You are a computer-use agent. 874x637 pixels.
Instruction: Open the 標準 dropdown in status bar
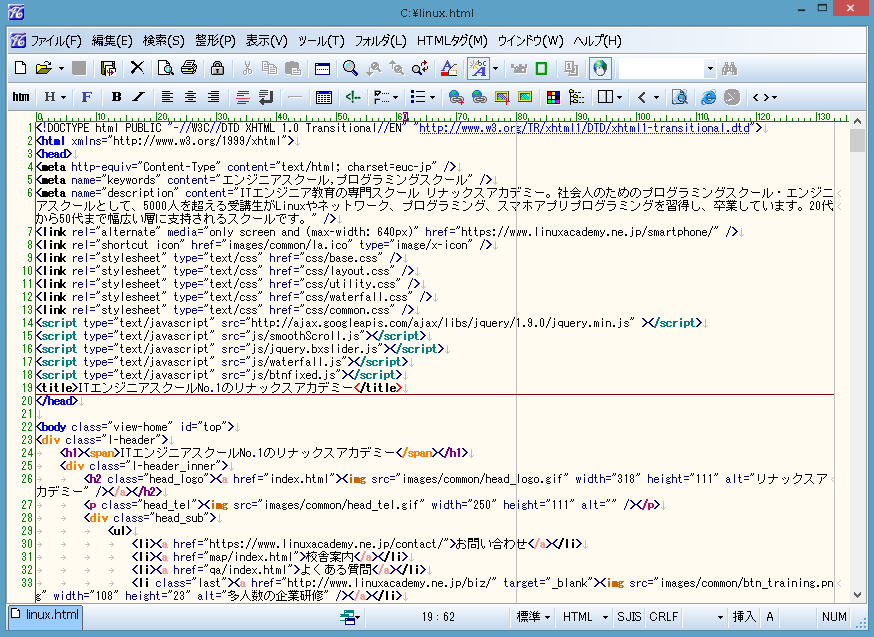[534, 617]
